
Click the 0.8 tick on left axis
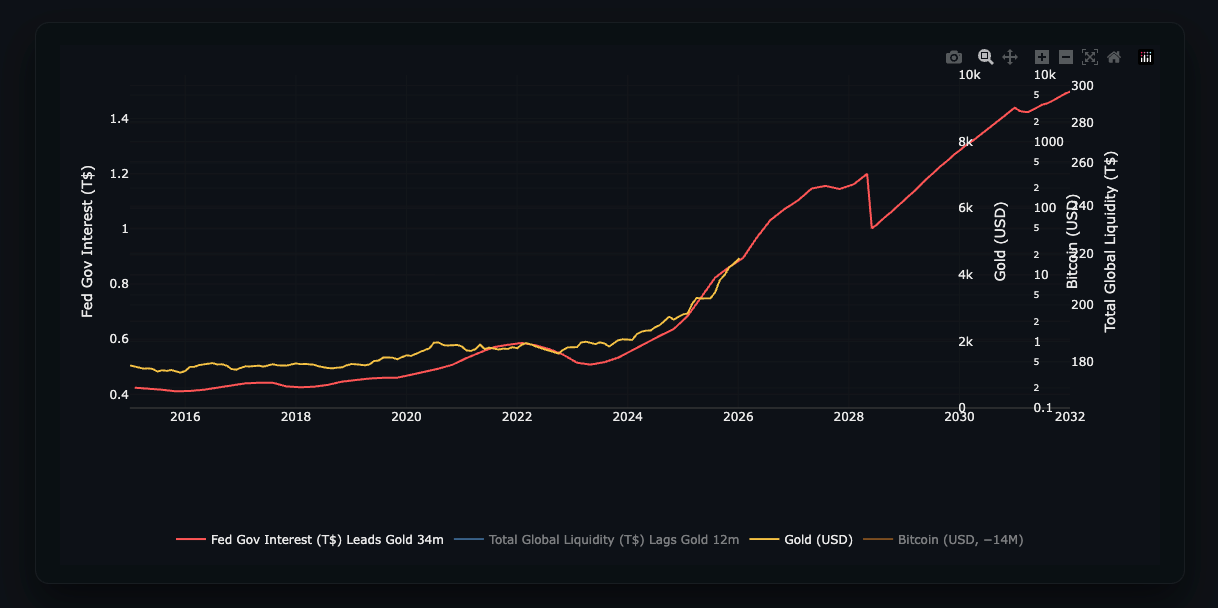(x=119, y=284)
